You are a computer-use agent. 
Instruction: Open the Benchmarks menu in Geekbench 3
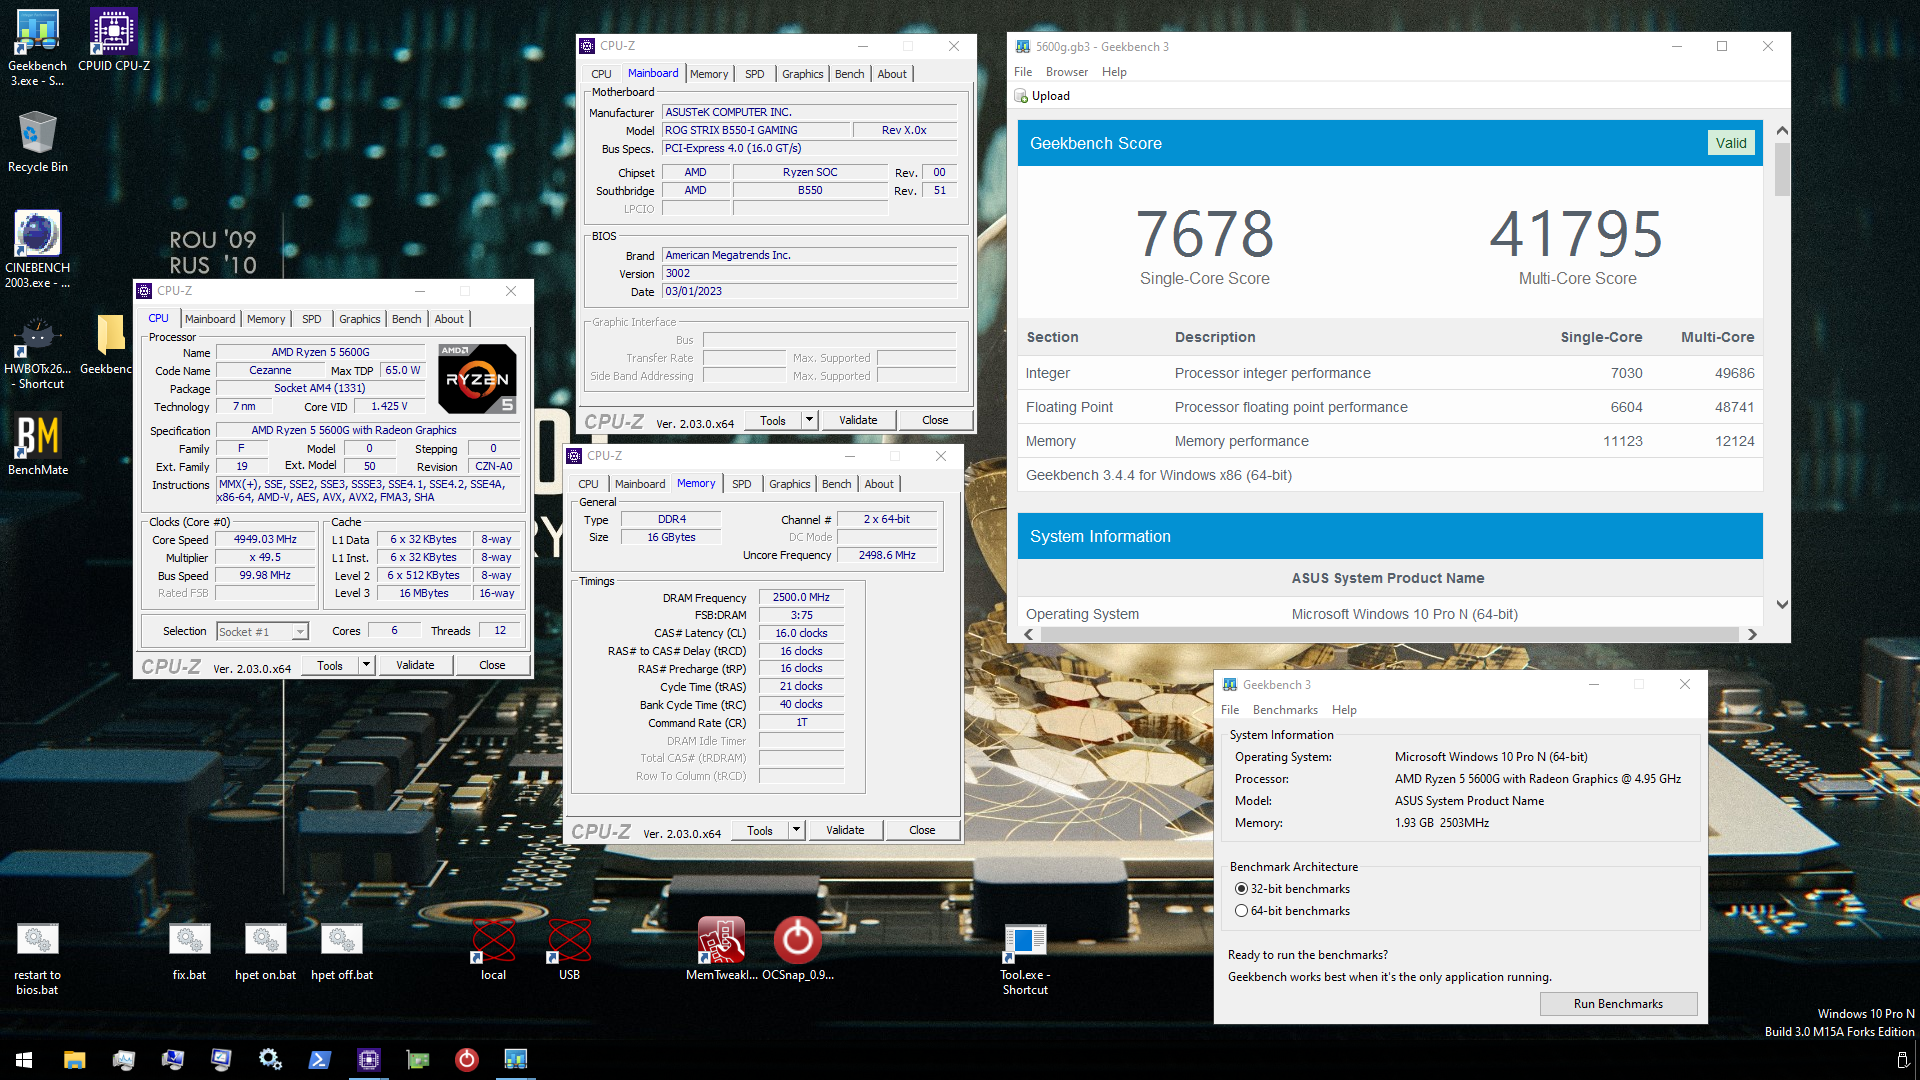1285,710
